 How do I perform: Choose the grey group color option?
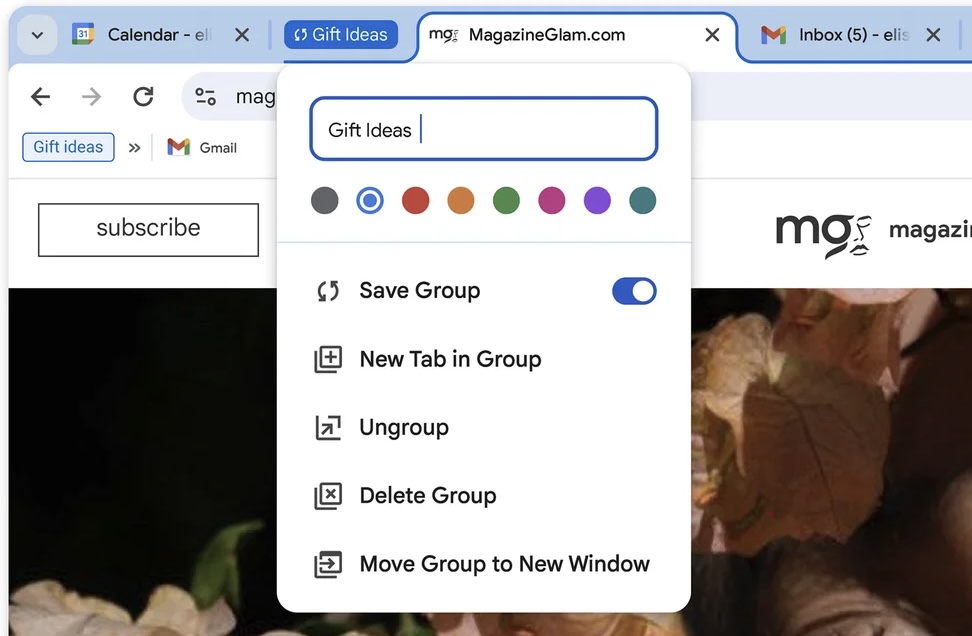(324, 201)
